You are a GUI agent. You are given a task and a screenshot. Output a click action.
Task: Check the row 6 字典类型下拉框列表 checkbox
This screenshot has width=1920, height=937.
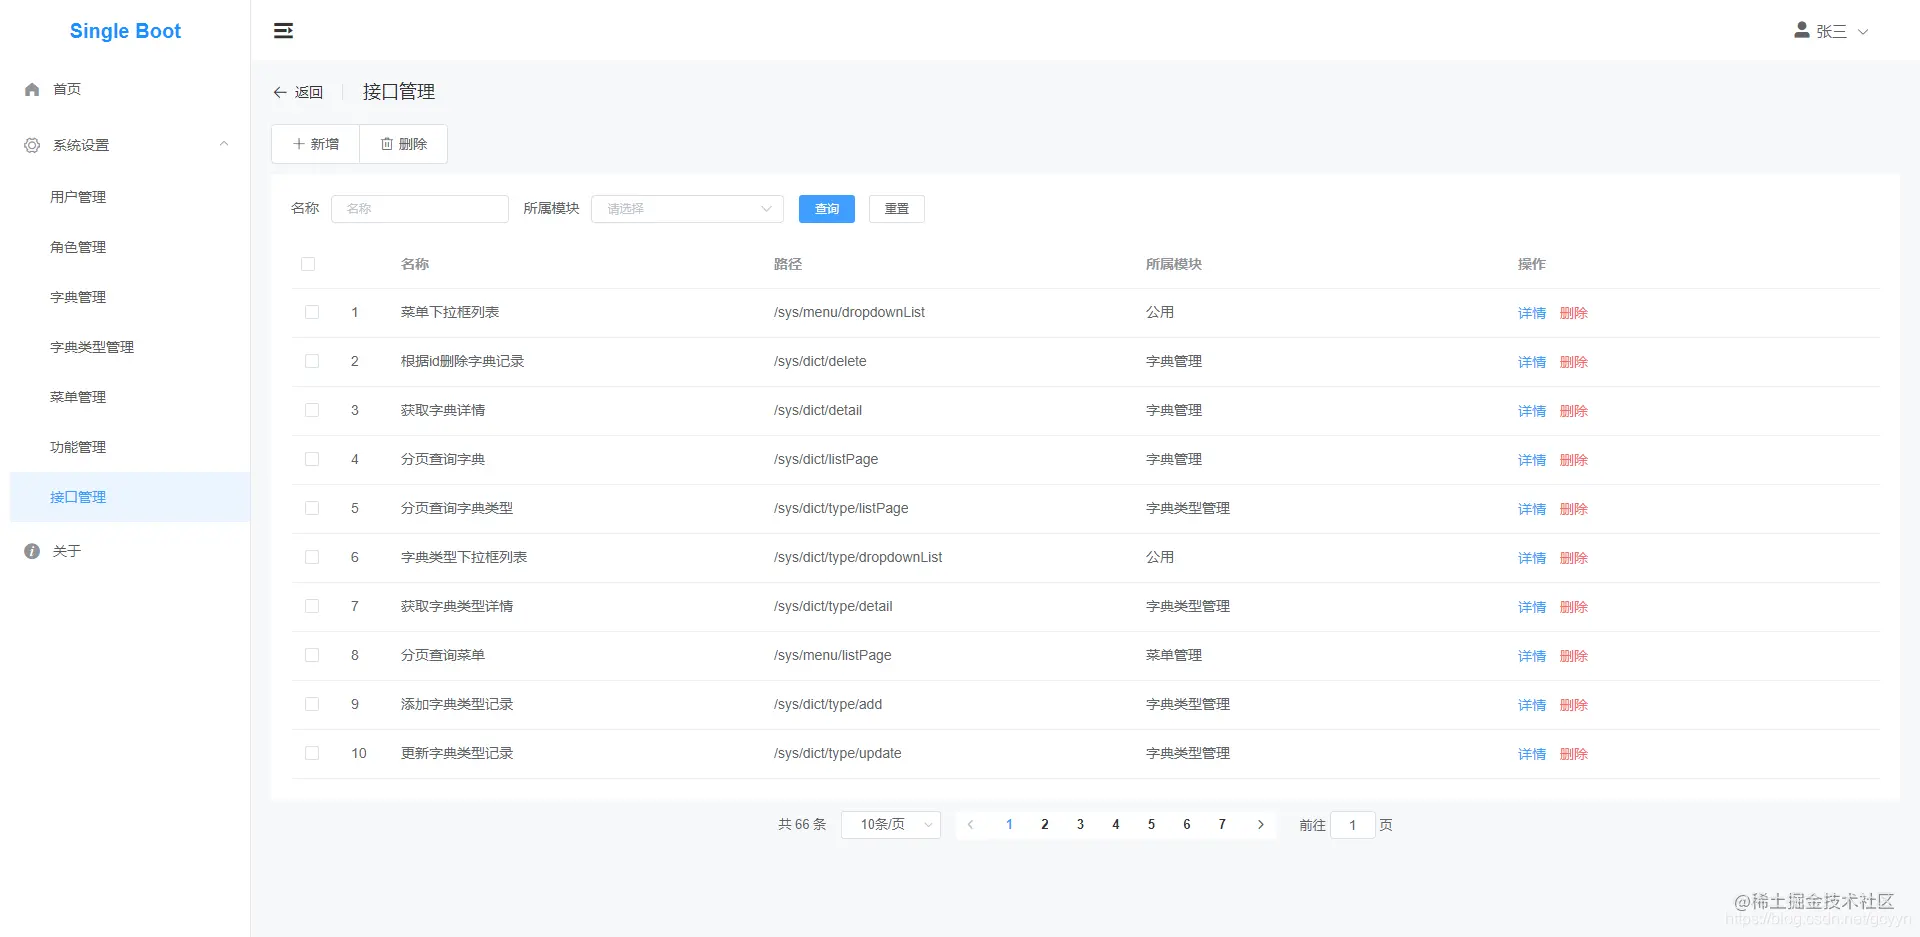(x=312, y=557)
